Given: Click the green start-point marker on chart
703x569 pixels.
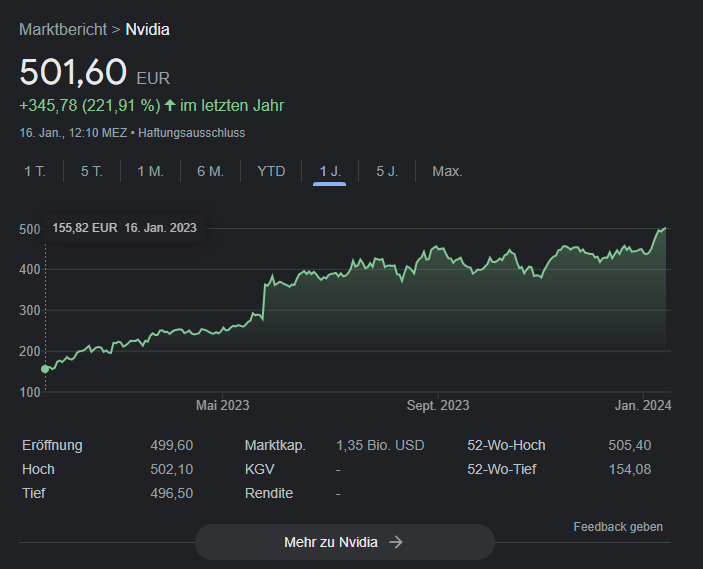Looking at the screenshot, I should (45, 369).
